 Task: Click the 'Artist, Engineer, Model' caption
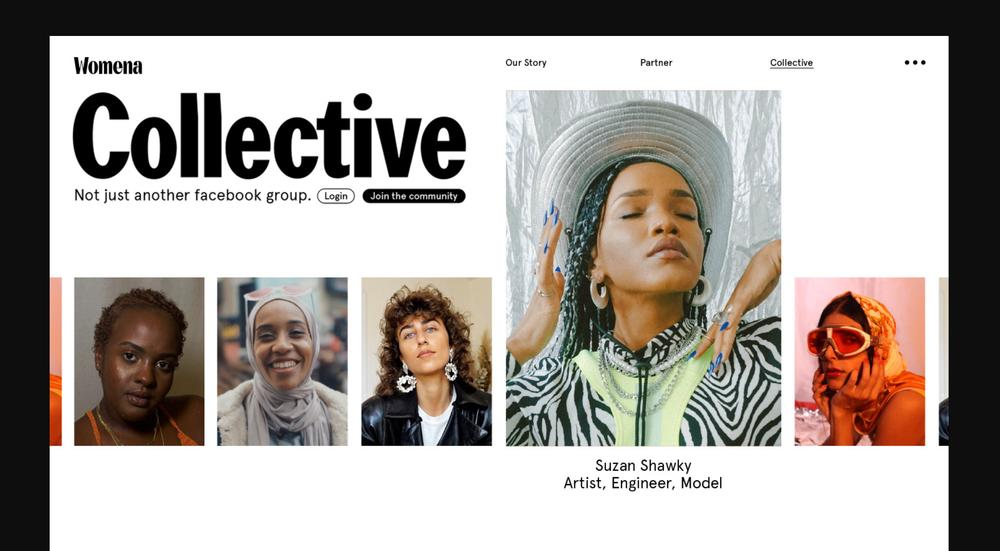643,483
